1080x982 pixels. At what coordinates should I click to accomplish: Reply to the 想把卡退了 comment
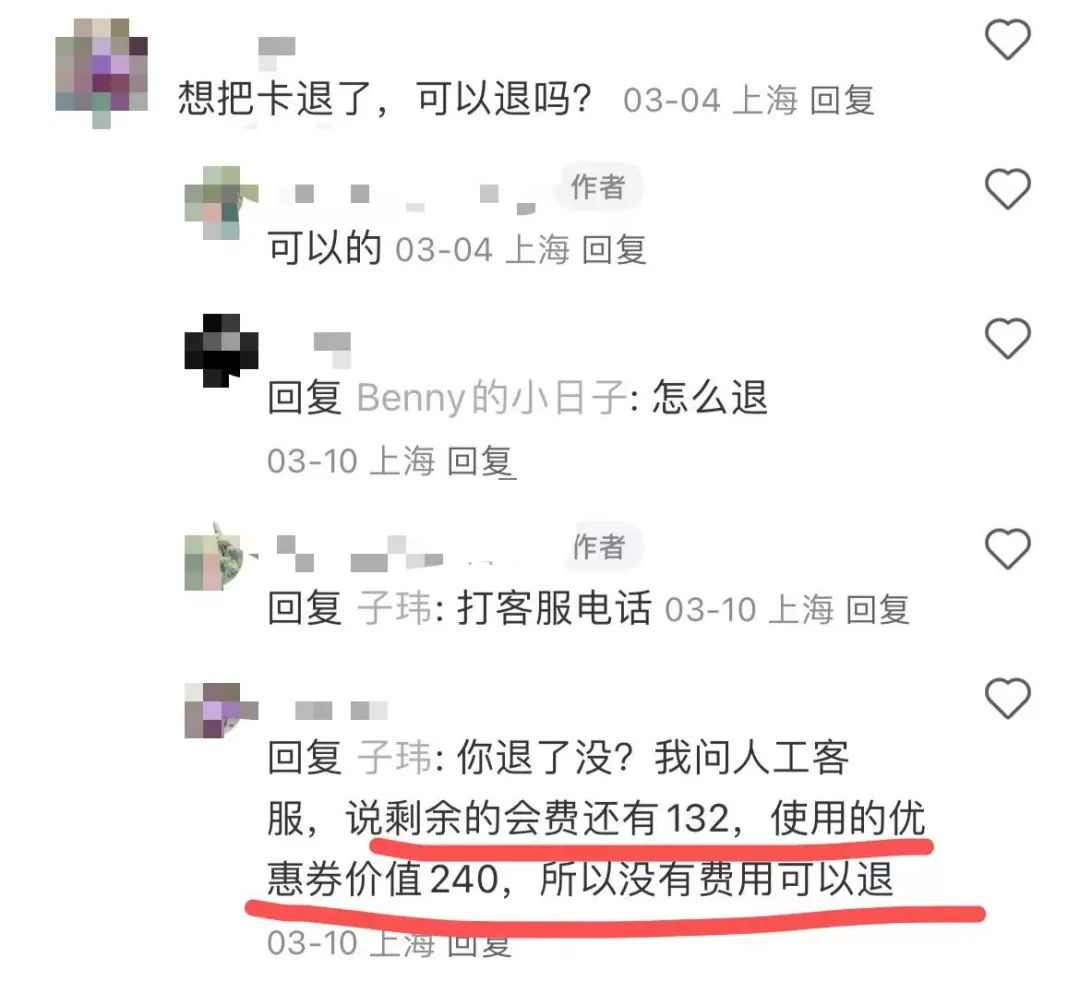842,101
